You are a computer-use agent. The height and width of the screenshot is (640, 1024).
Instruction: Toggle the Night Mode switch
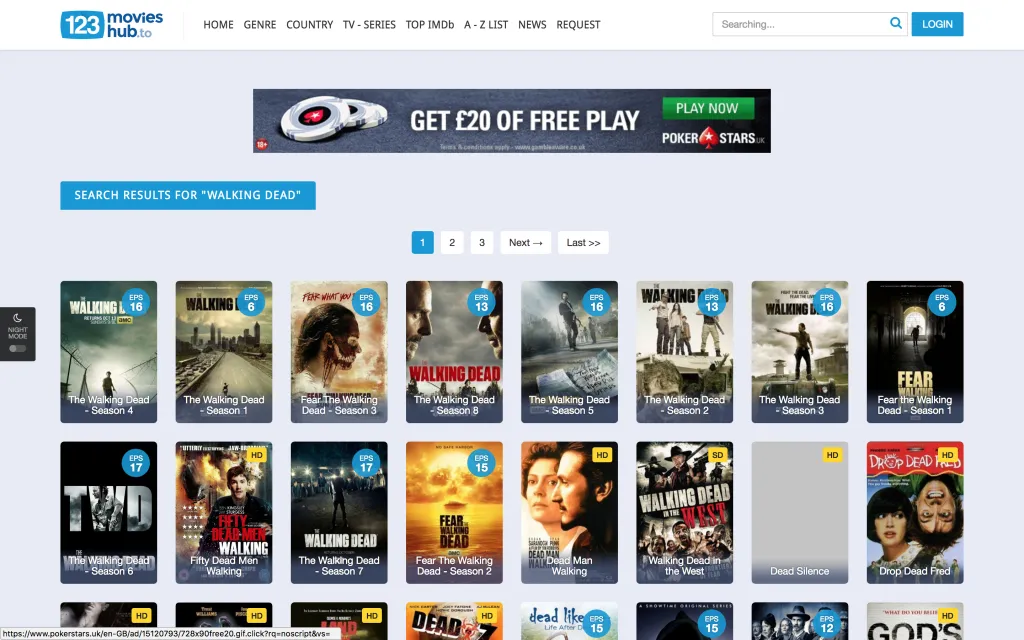tap(18, 349)
